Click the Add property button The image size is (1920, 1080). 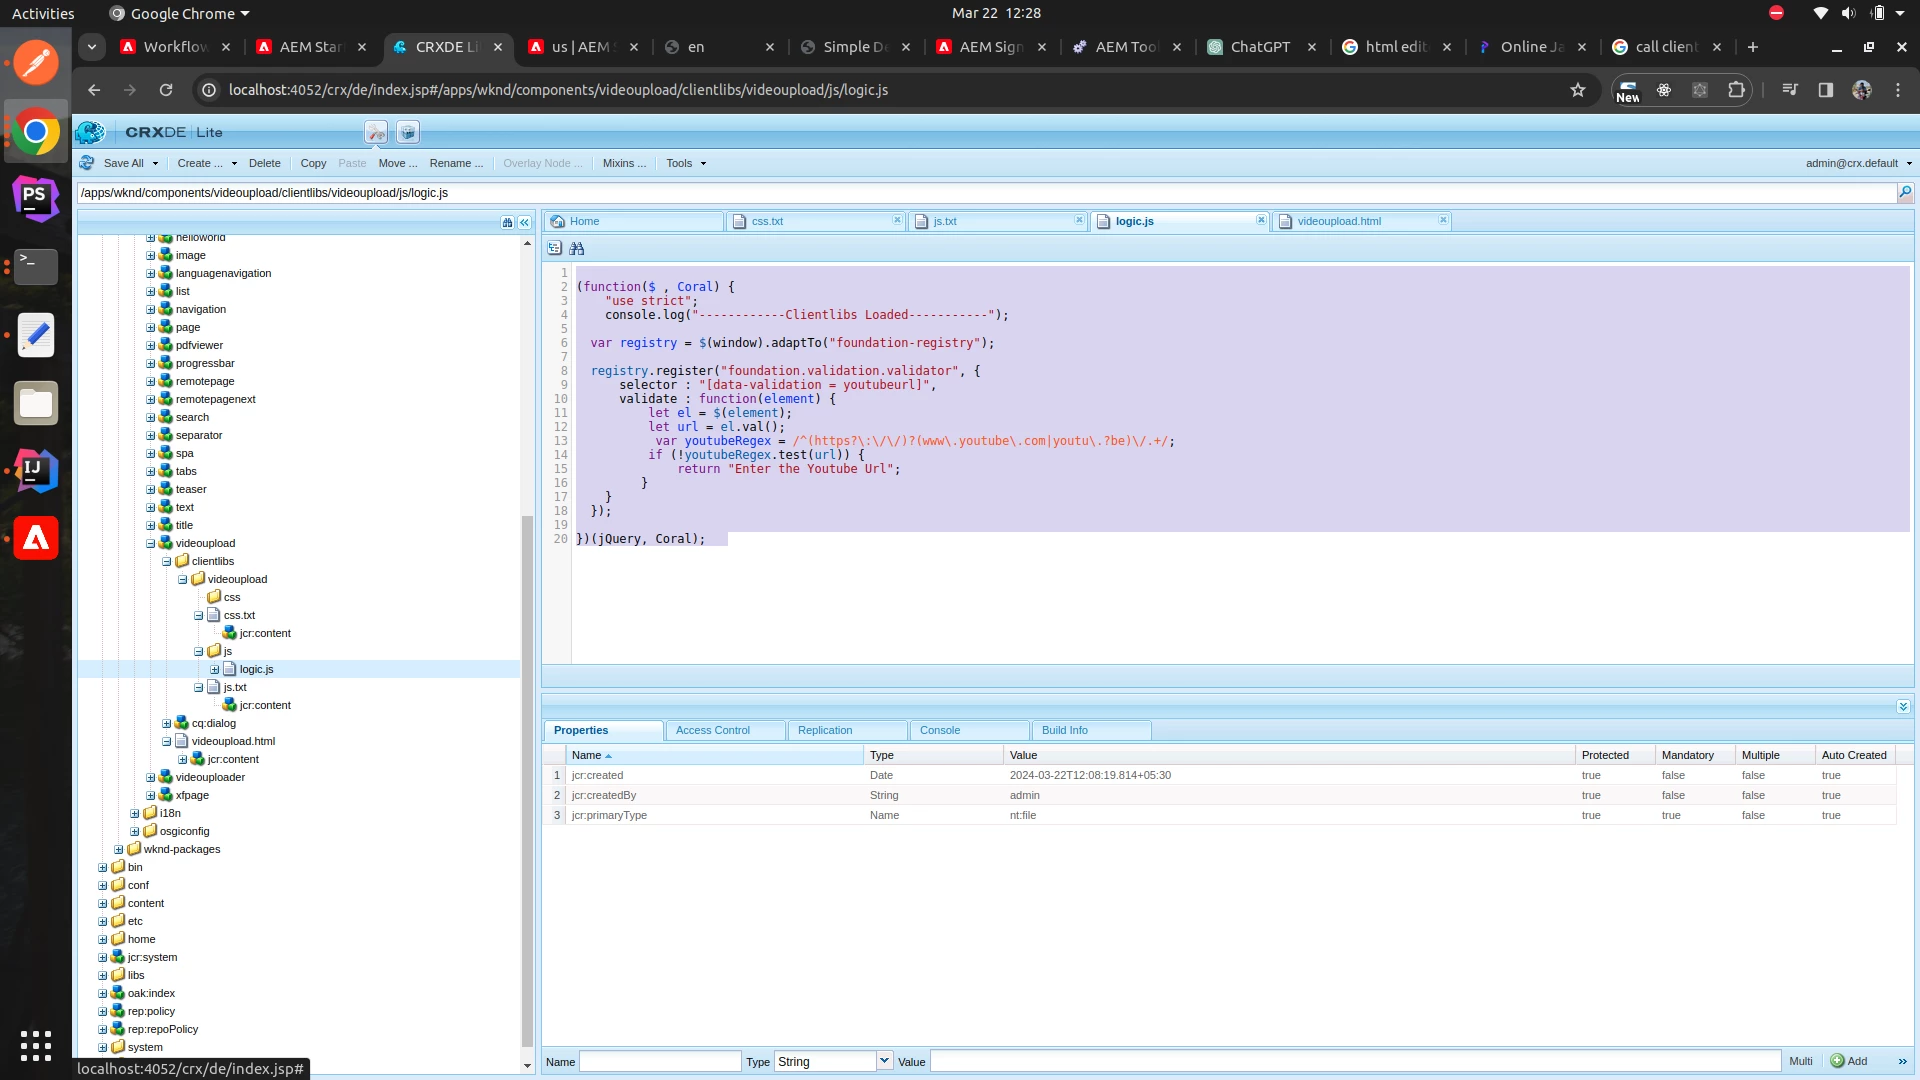click(1849, 1061)
